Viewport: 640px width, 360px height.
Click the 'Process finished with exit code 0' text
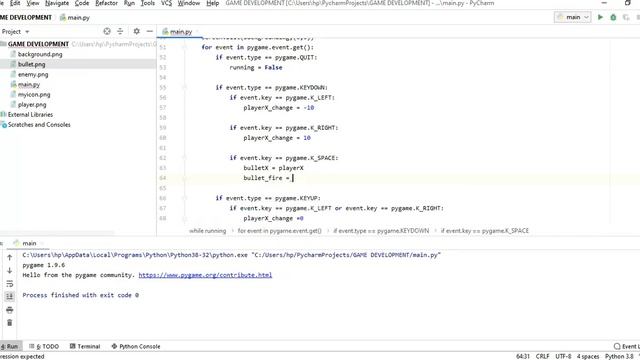(x=80, y=295)
